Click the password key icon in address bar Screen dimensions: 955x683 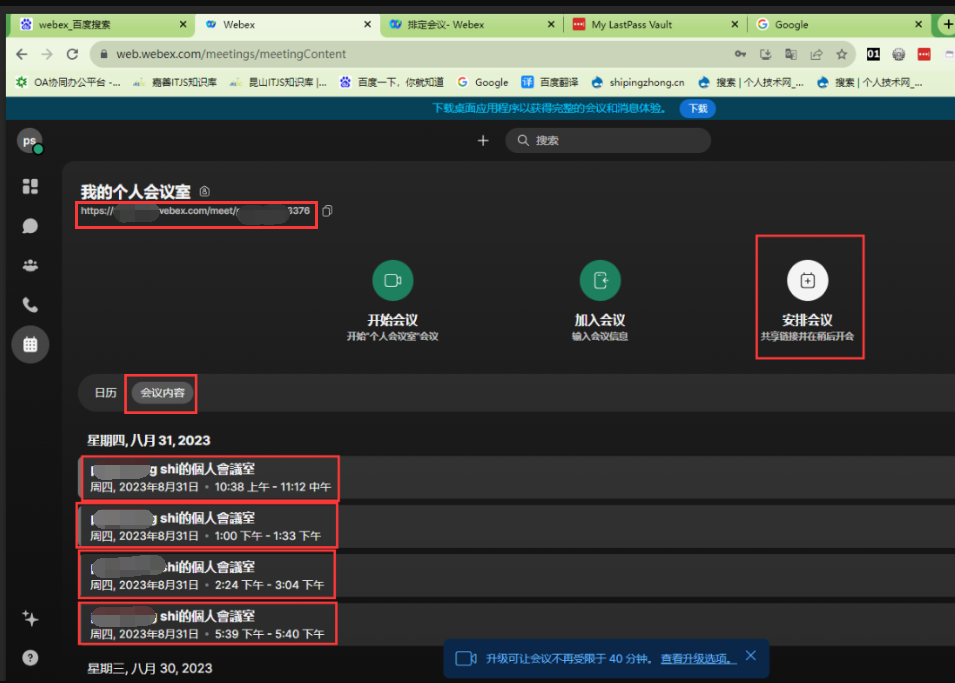(740, 54)
